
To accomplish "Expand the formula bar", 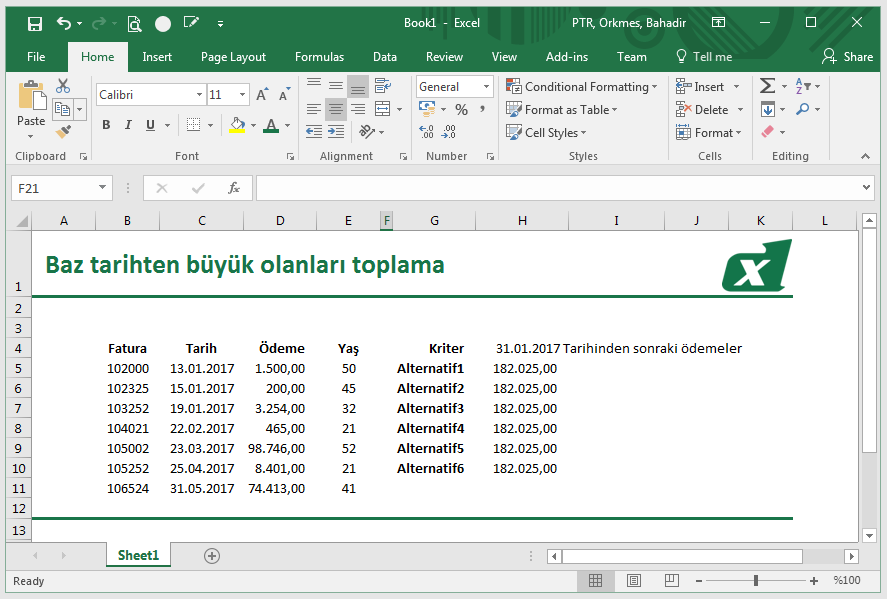I will (866, 188).
